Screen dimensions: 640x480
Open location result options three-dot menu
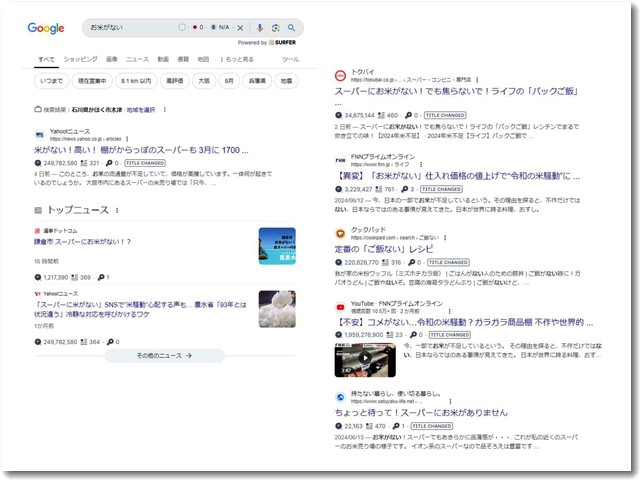(x=164, y=110)
